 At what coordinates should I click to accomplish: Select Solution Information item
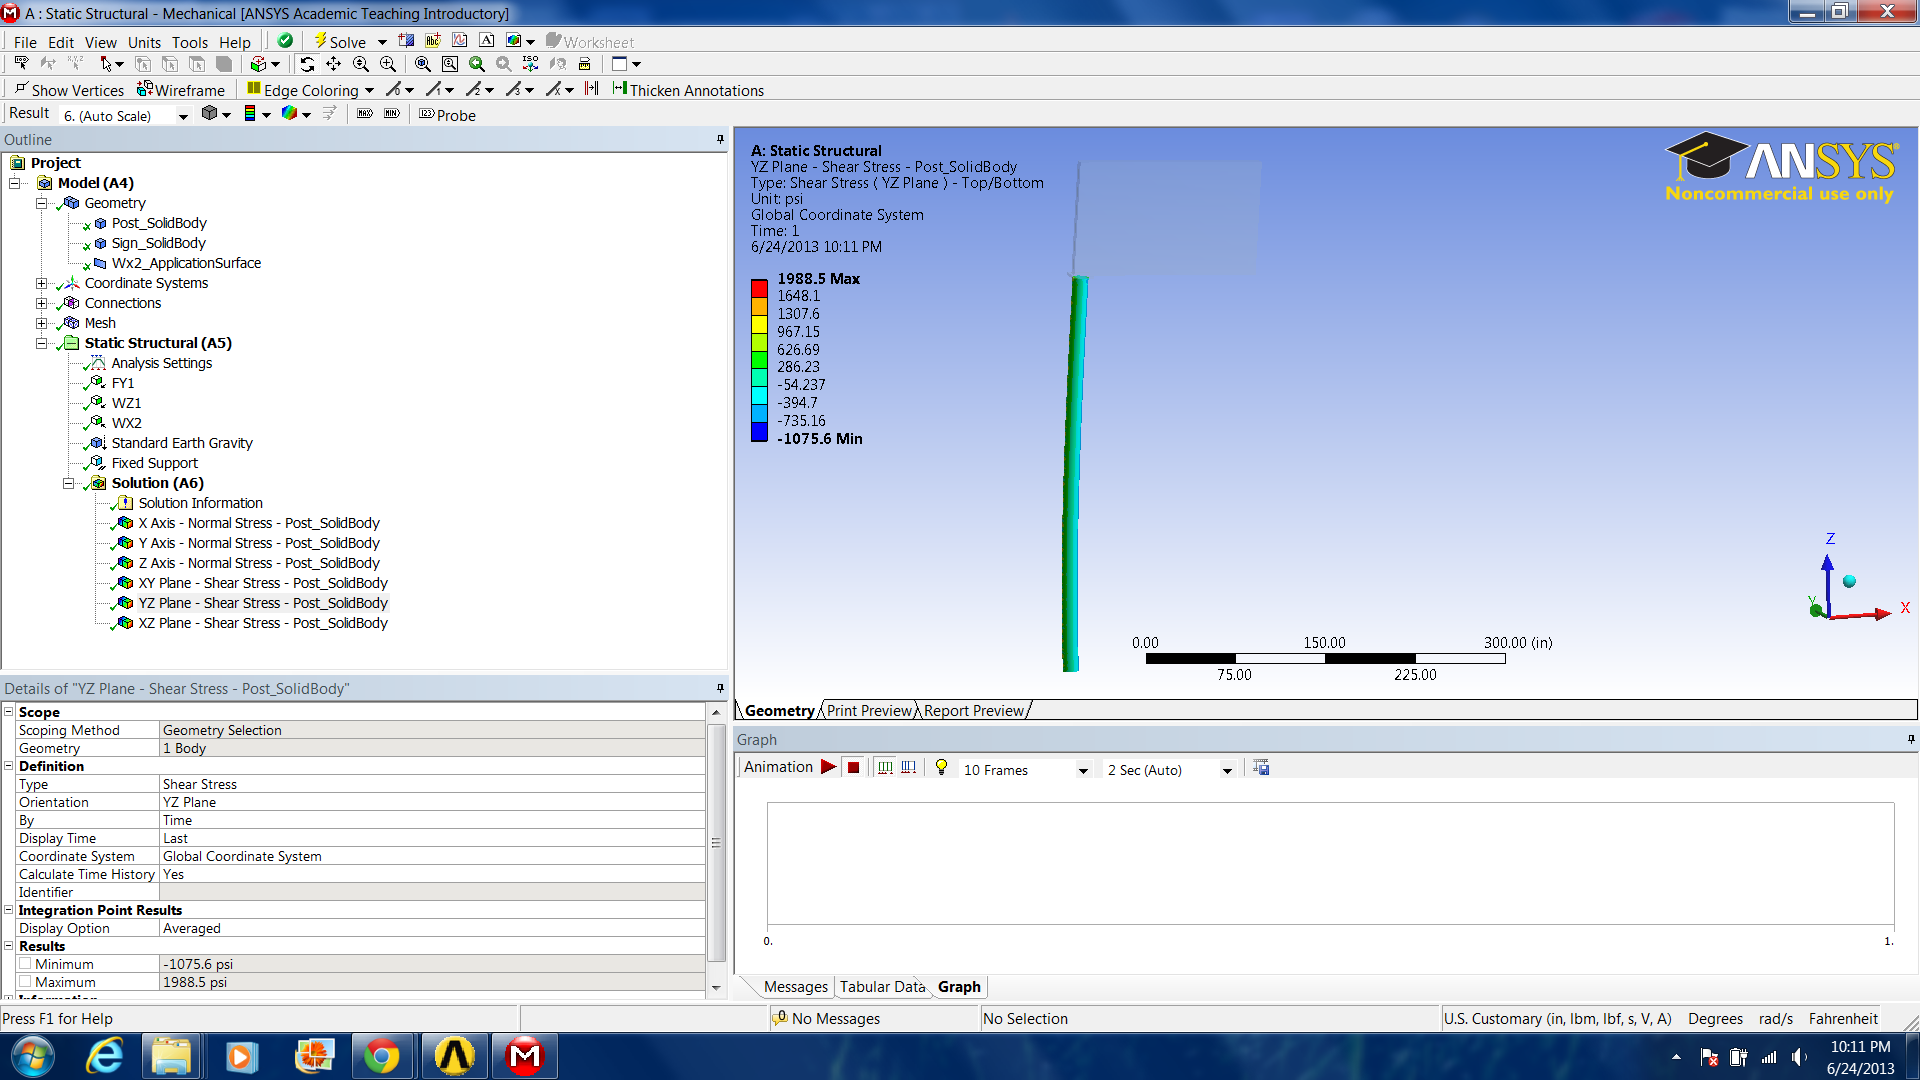click(x=200, y=503)
